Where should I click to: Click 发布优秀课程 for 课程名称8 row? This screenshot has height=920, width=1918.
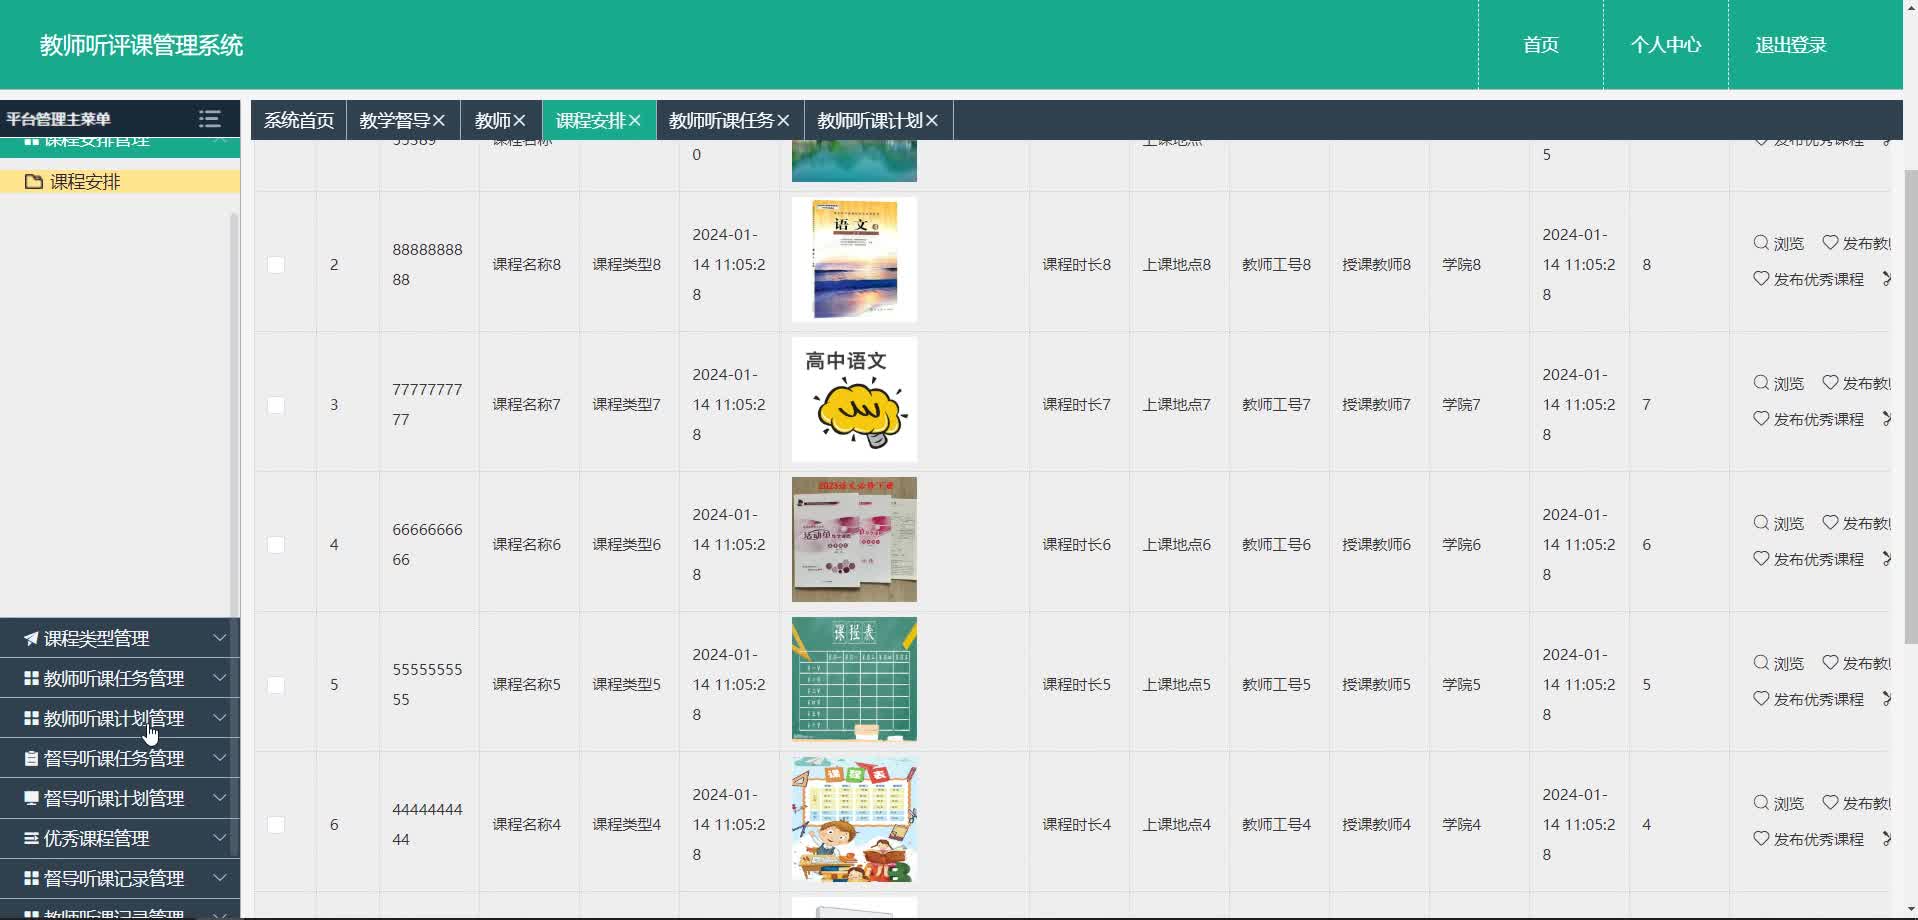click(x=1808, y=279)
